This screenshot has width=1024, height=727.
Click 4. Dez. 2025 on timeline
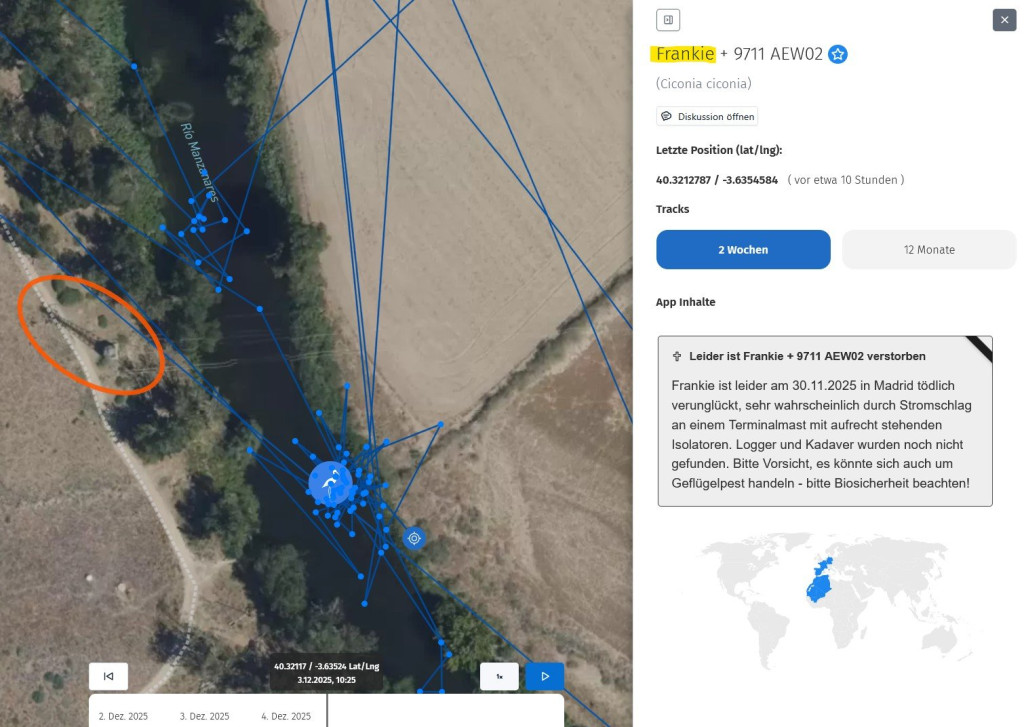[286, 716]
